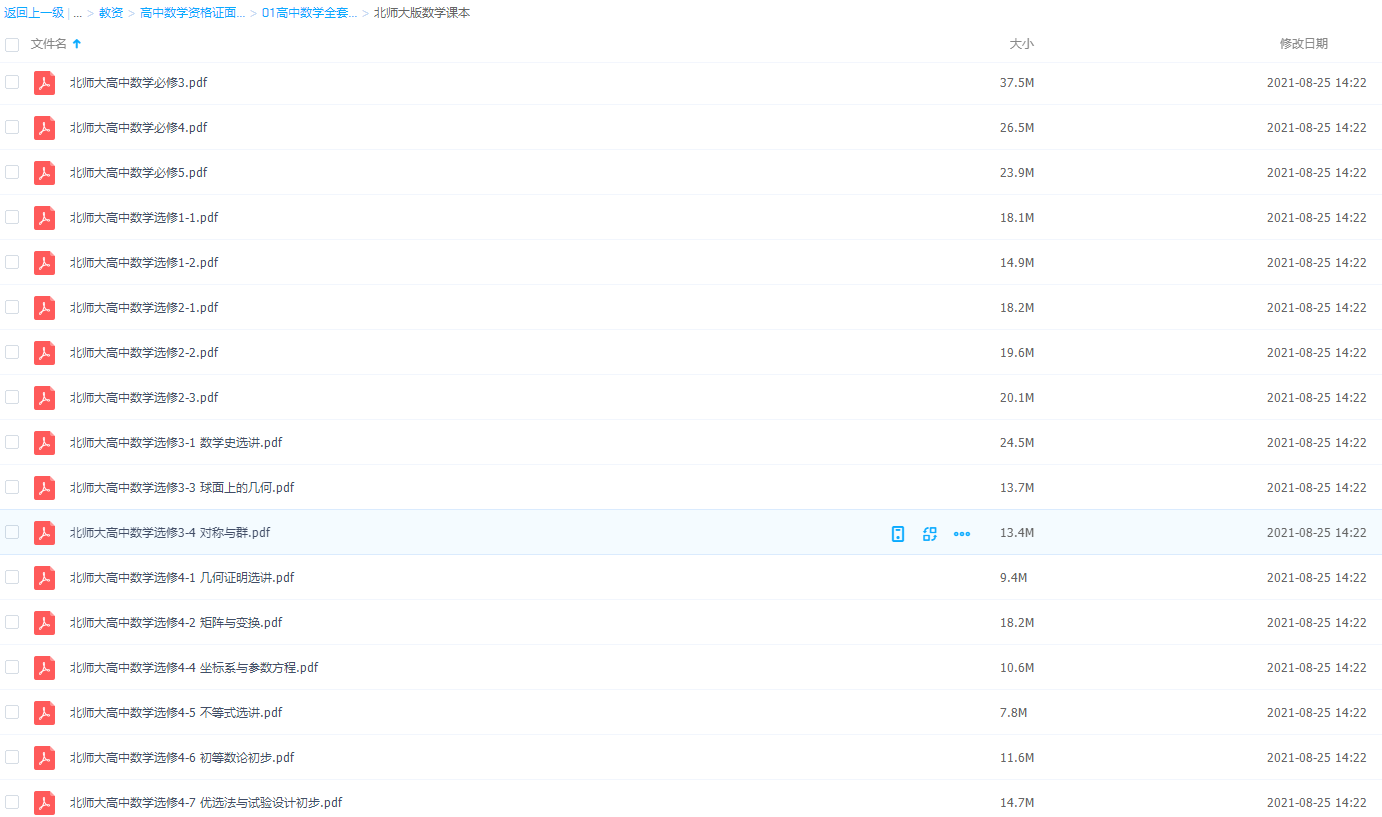Image resolution: width=1382 pixels, height=817 pixels.
Task: Open the three-dot more menu for 选修3-4
Action: pyautogui.click(x=962, y=534)
